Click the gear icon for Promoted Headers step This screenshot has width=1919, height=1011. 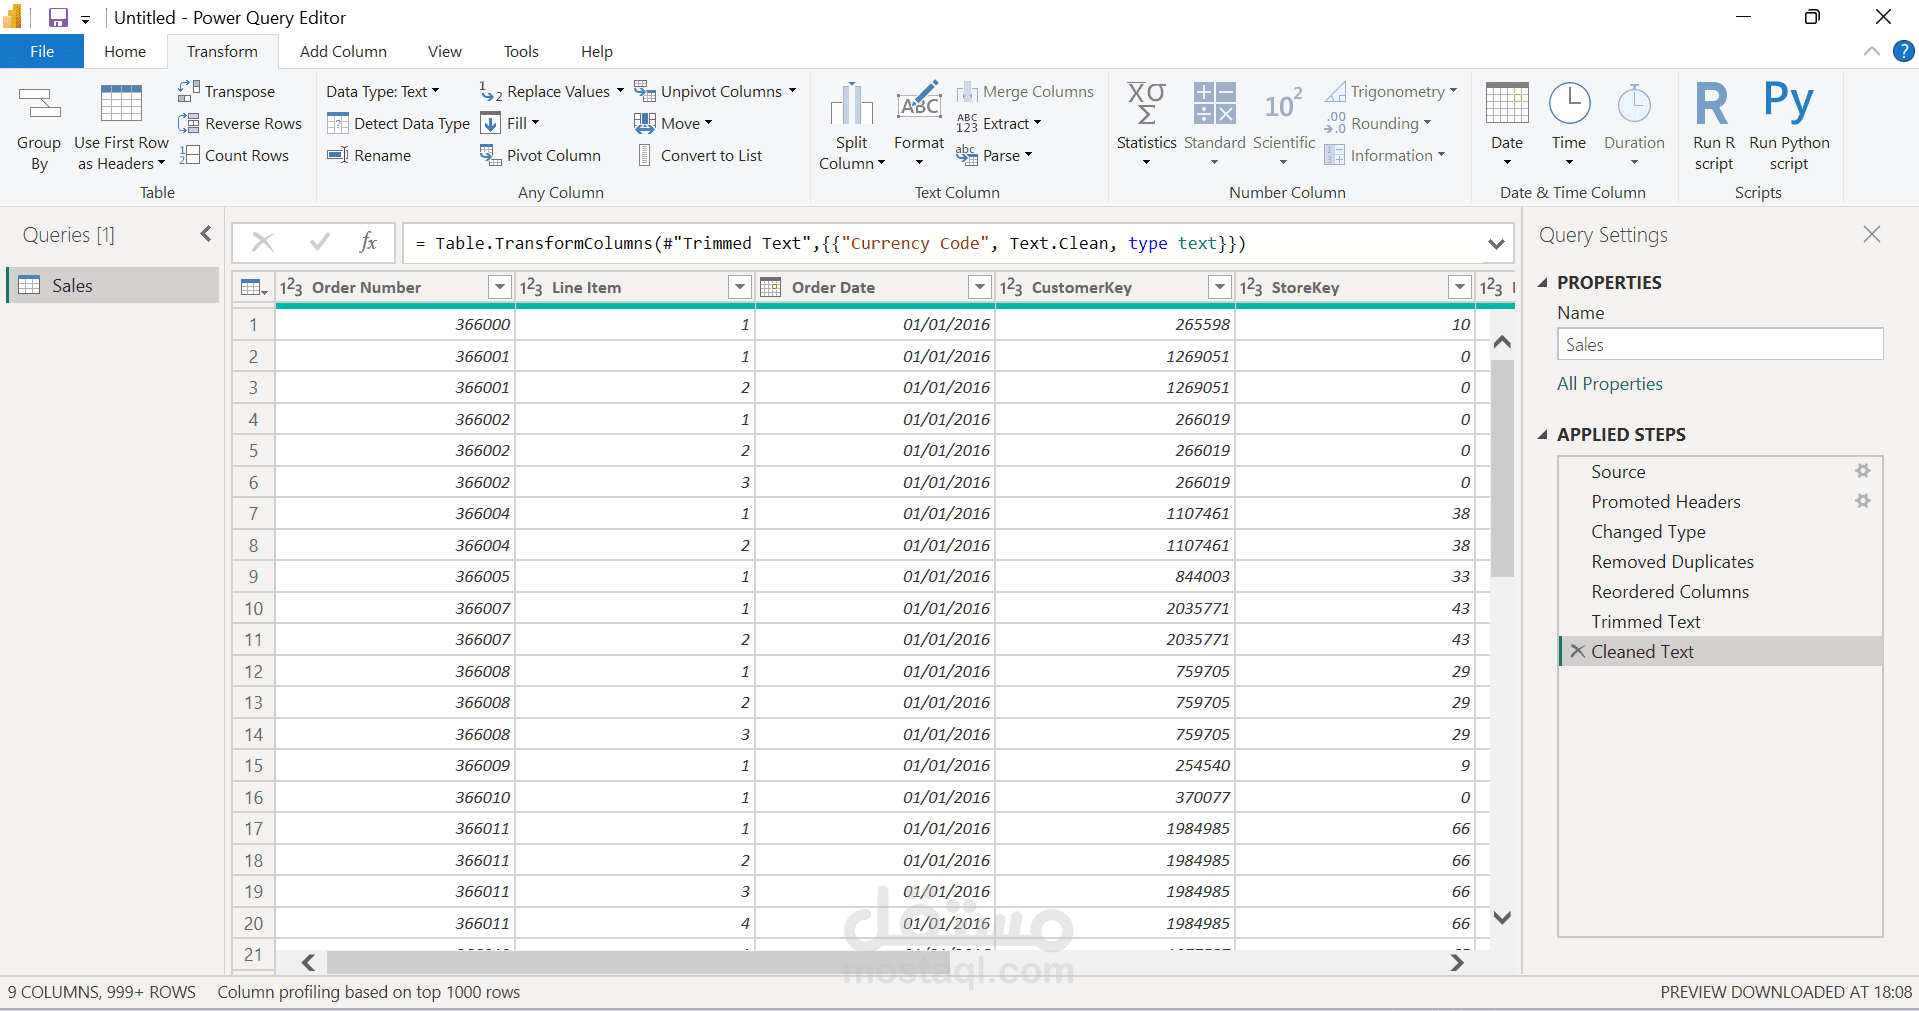(x=1863, y=501)
